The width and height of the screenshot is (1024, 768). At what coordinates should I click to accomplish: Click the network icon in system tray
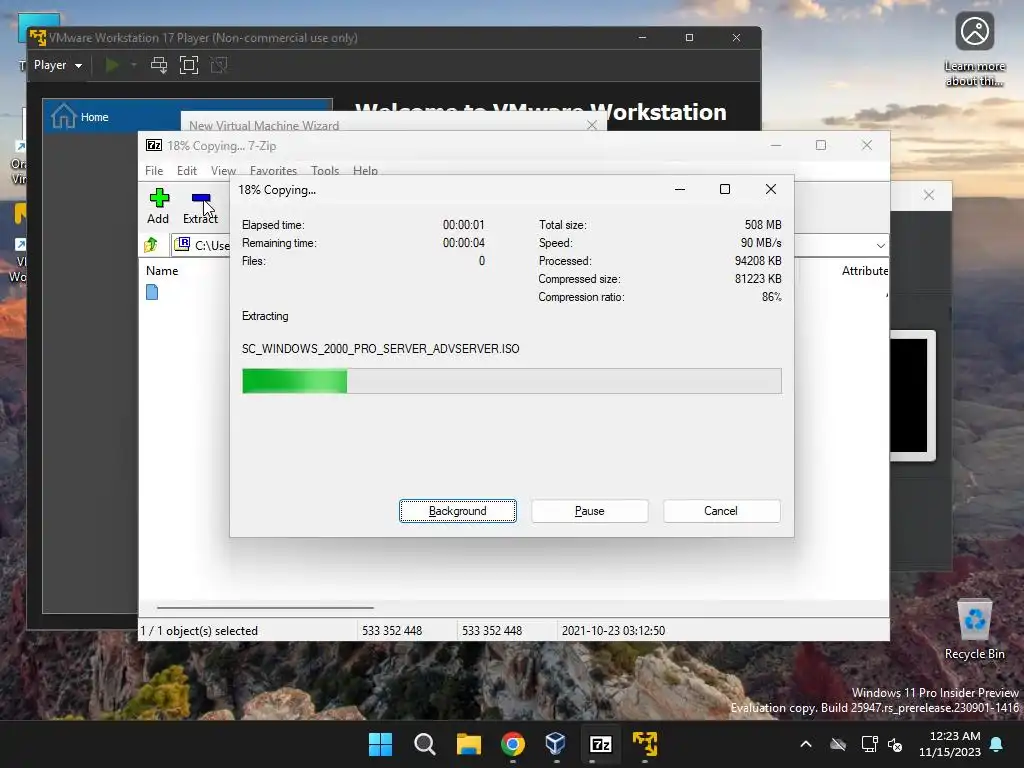pos(869,744)
